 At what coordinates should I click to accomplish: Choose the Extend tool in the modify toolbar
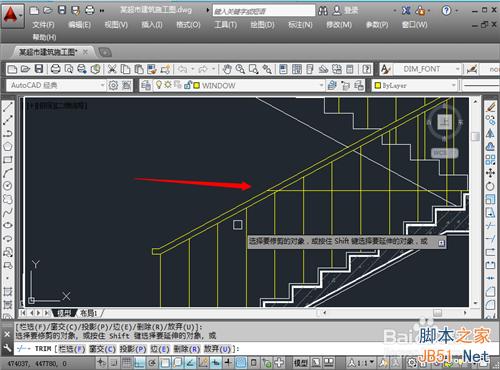[x=490, y=239]
